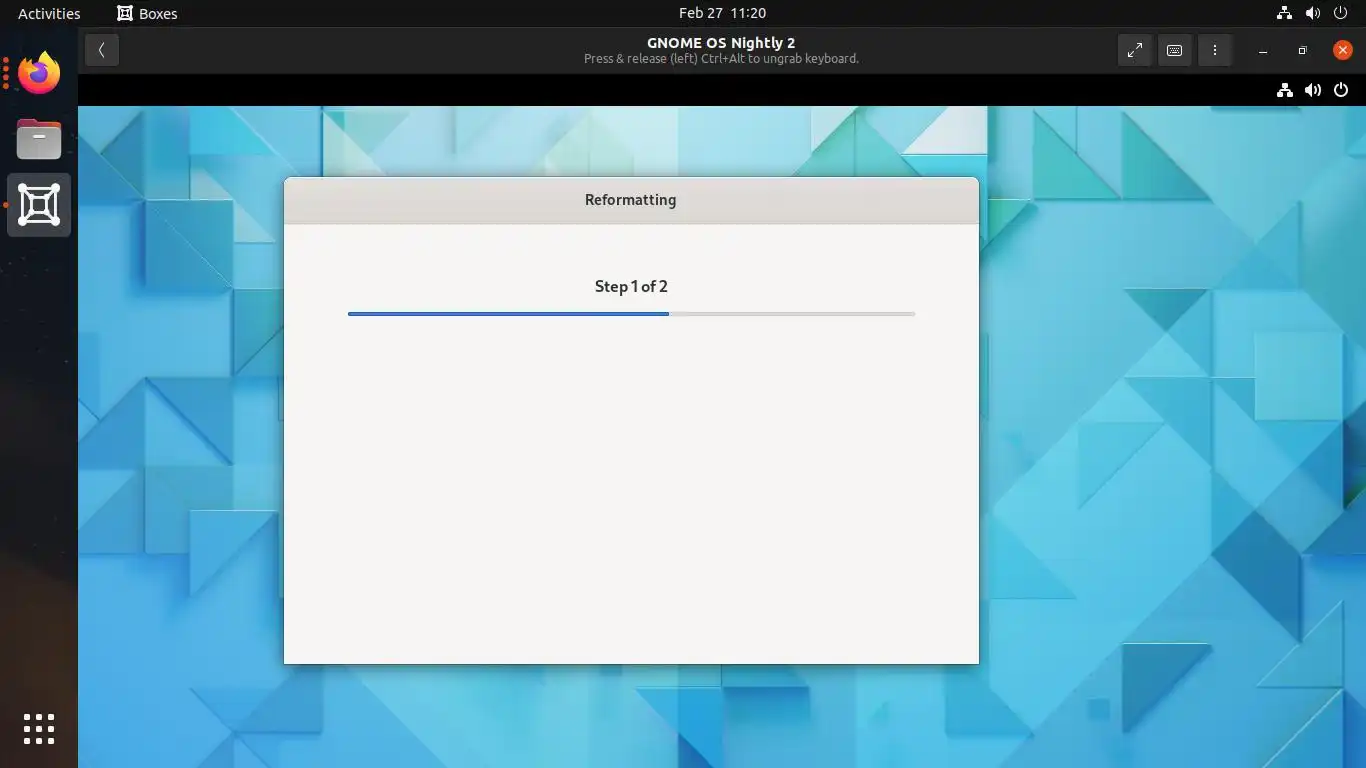Screen dimensions: 1366x768
Task: Open host power menu icon
Action: tap(1340, 13)
